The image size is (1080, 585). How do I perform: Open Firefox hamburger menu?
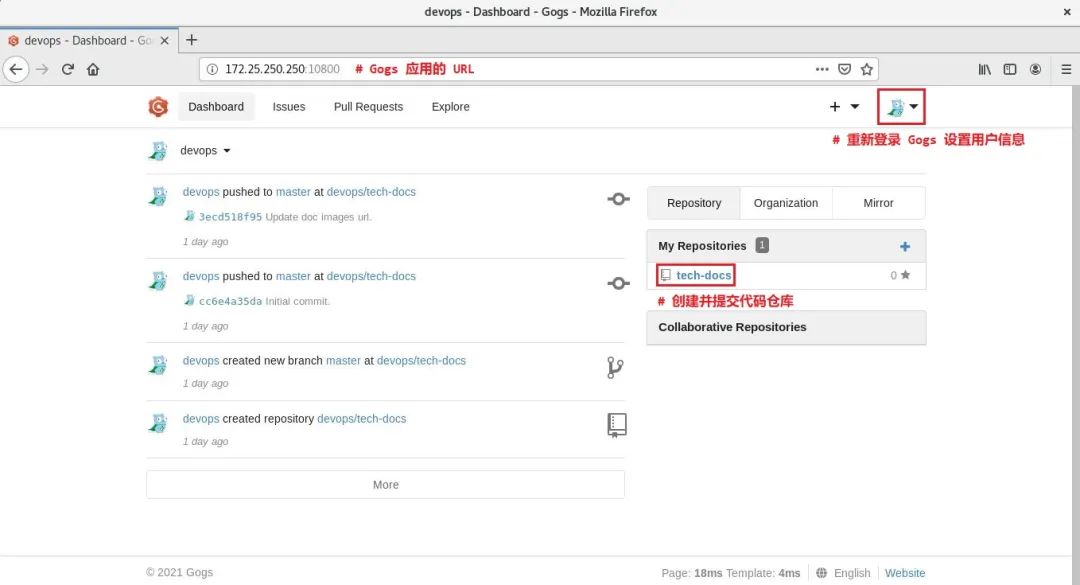tap(1066, 69)
